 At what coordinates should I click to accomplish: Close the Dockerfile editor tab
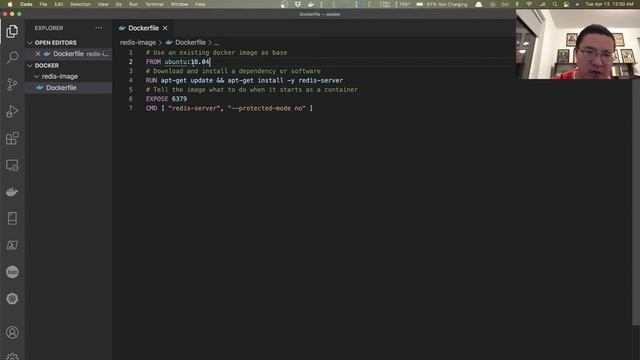pos(165,28)
